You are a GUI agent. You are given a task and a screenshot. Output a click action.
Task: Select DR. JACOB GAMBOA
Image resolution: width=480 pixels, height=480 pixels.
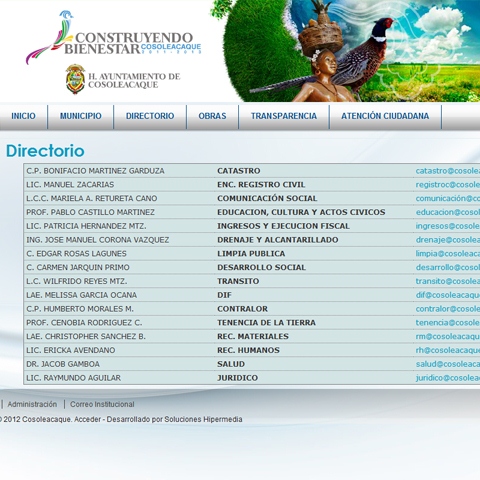click(x=63, y=364)
